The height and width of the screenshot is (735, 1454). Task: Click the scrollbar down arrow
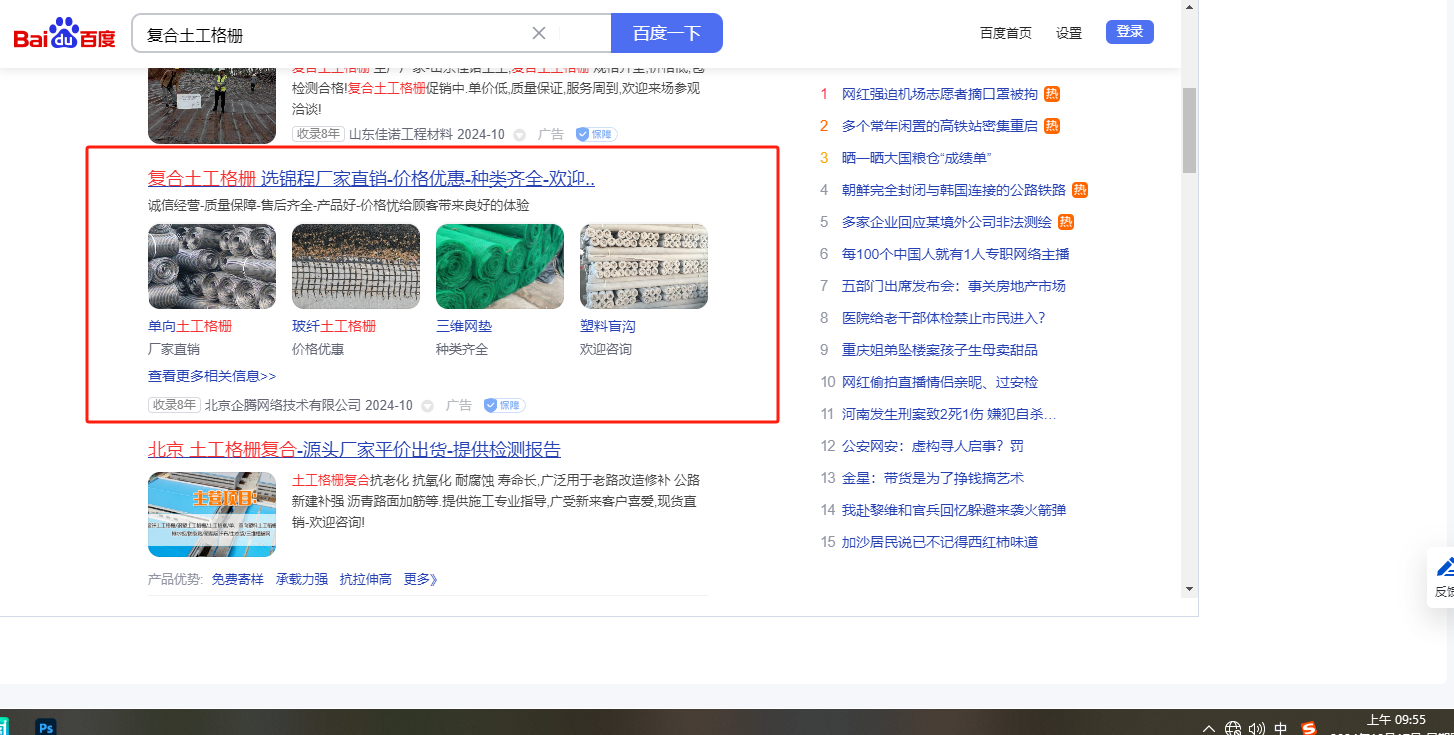tap(1189, 589)
